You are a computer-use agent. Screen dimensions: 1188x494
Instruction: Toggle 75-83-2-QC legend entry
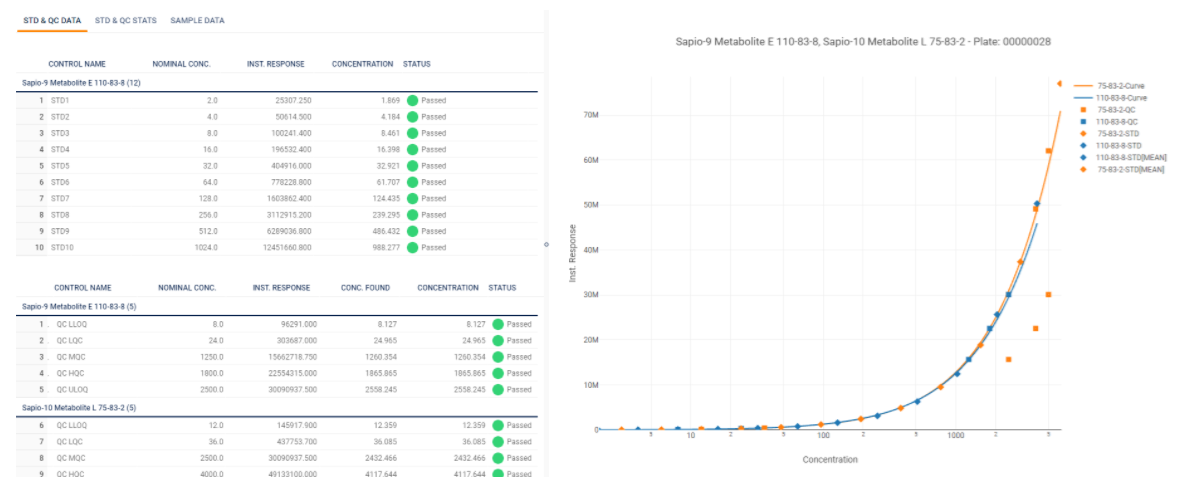(1109, 110)
